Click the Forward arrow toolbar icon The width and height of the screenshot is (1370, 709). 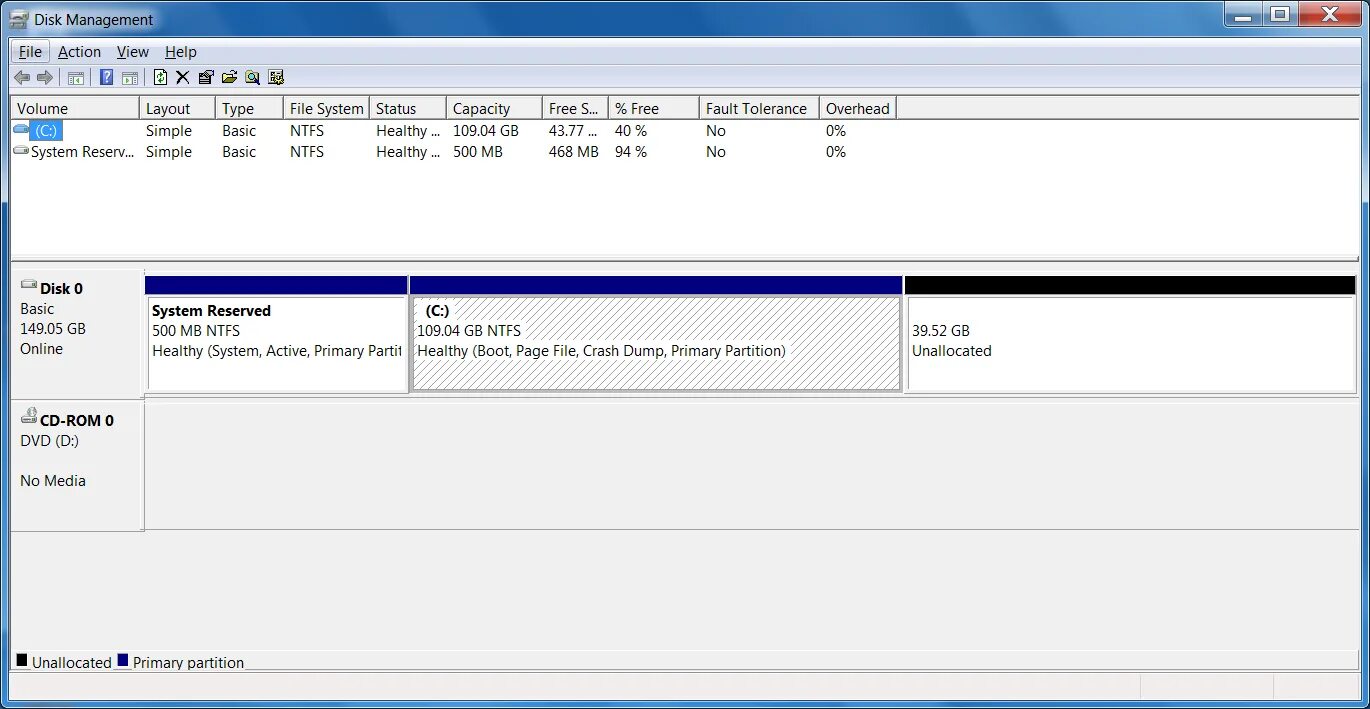point(45,78)
